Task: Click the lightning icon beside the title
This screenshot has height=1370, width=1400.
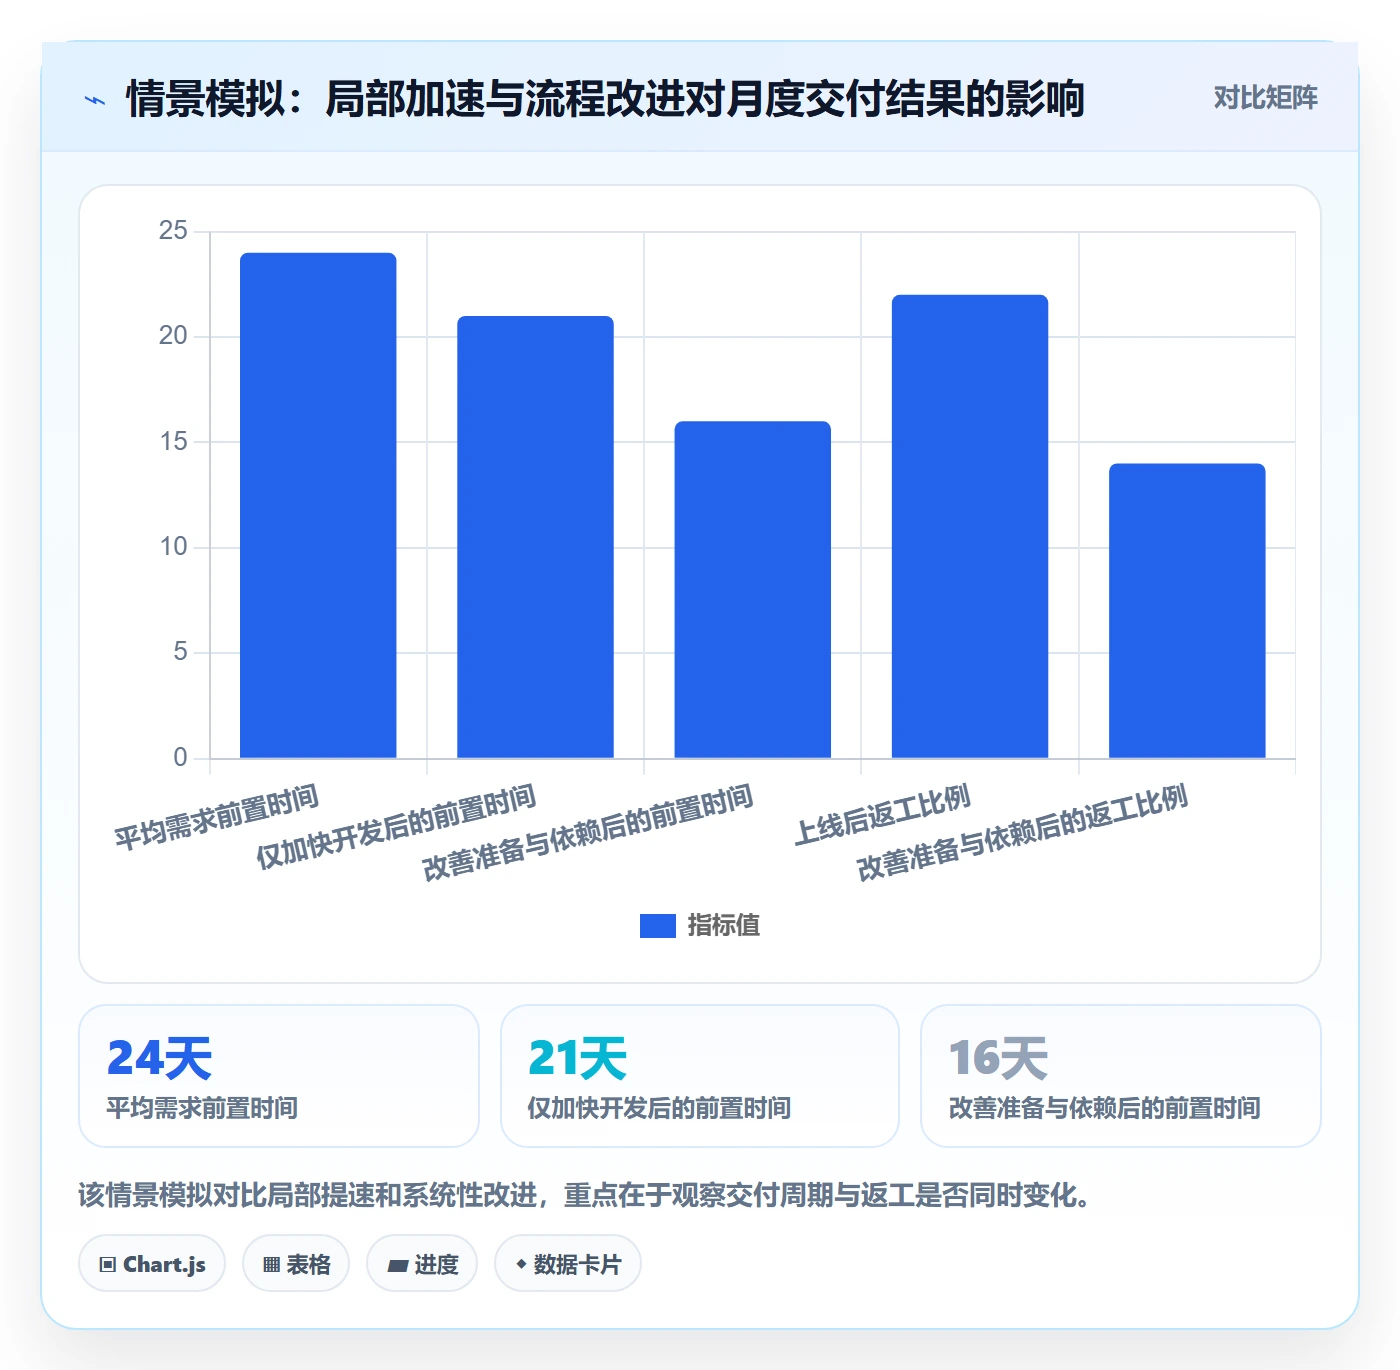Action: pyautogui.click(x=95, y=100)
